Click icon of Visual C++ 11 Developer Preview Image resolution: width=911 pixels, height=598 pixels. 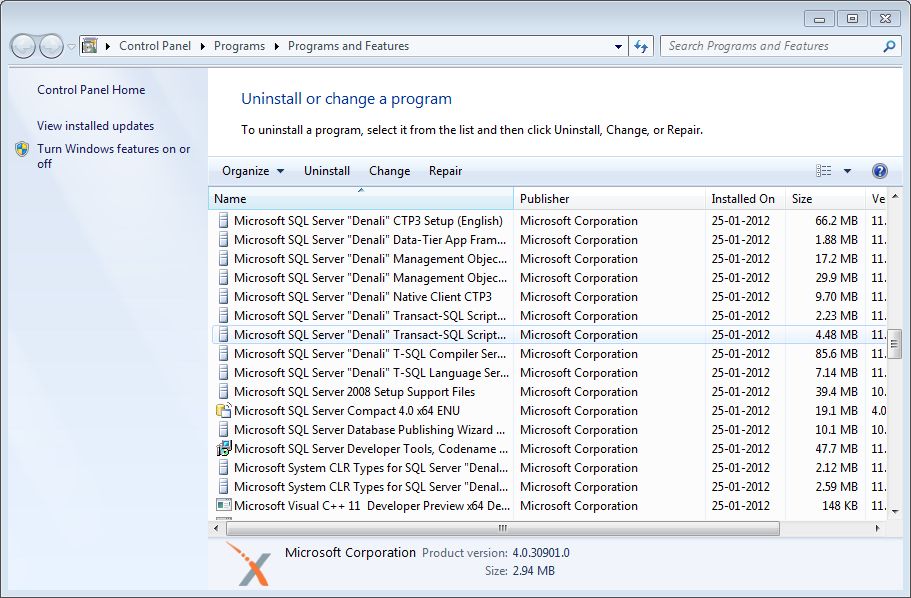pyautogui.click(x=224, y=505)
